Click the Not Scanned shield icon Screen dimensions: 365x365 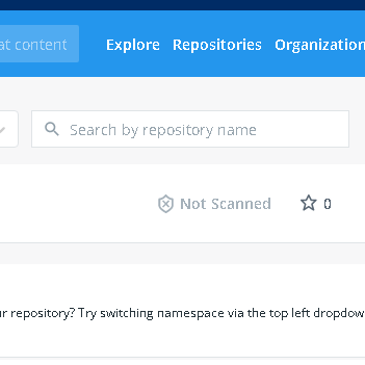point(166,204)
